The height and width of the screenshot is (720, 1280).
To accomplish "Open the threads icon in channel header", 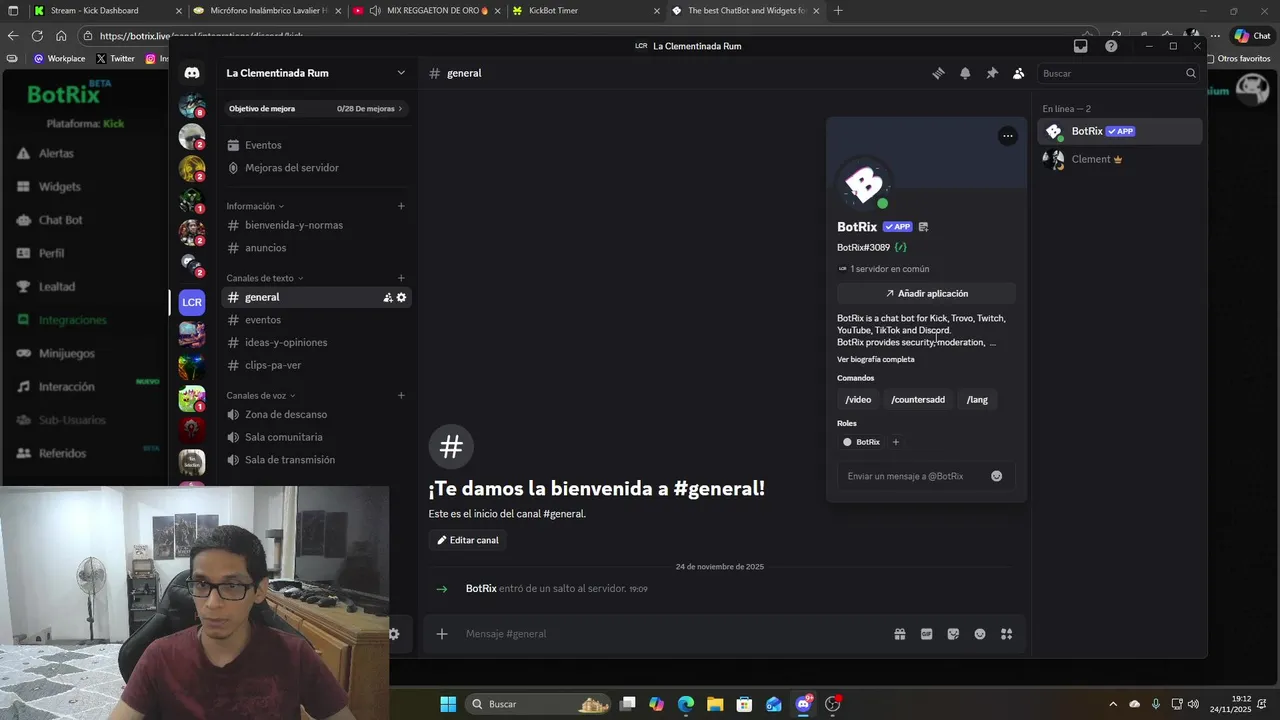I will click(x=938, y=73).
